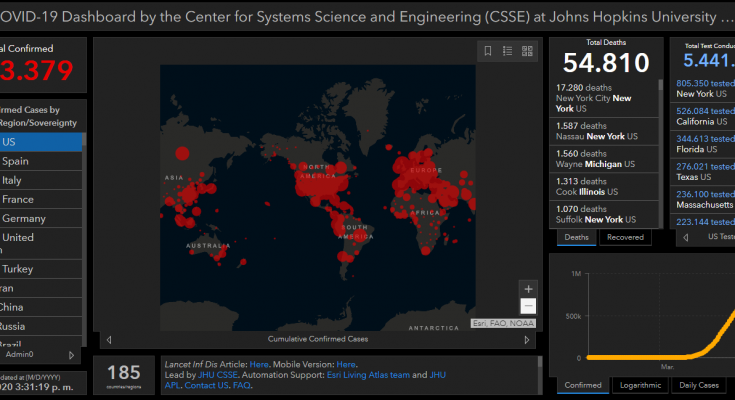Image resolution: width=735 pixels, height=400 pixels.
Task: Go back in the US Tests panel arrow
Action: [686, 237]
